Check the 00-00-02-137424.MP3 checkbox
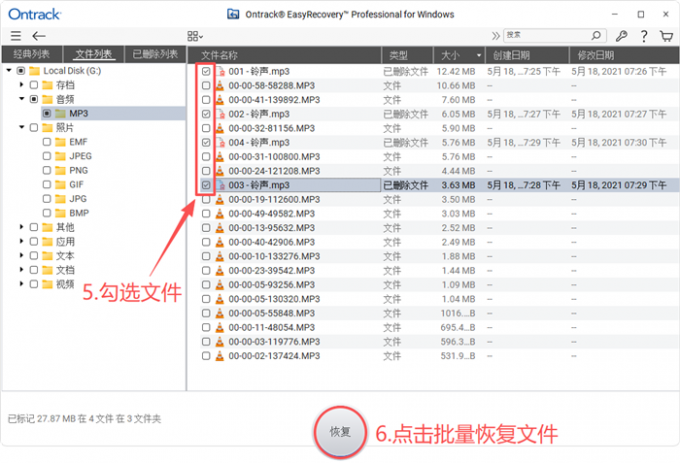 [x=206, y=356]
